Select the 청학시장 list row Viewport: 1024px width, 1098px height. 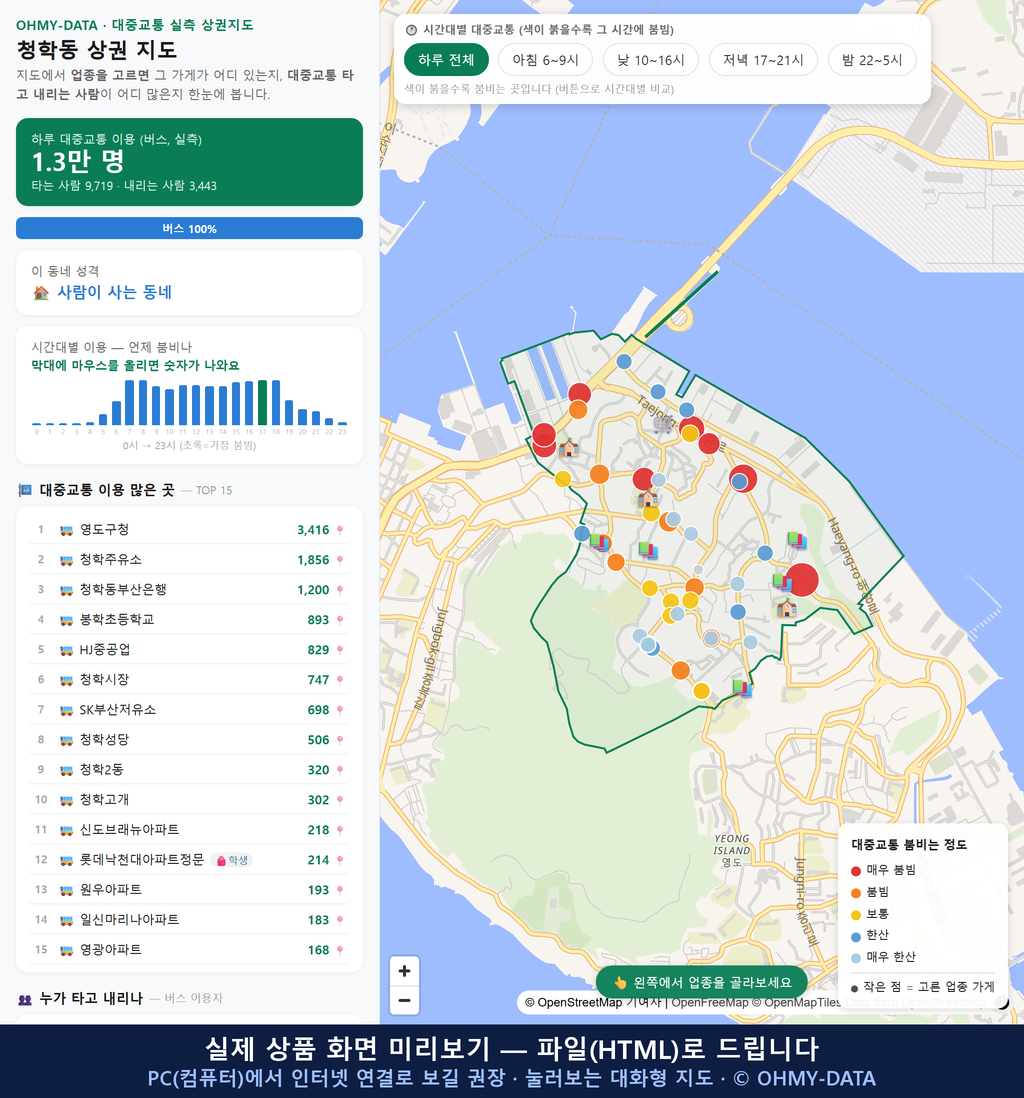(189, 680)
